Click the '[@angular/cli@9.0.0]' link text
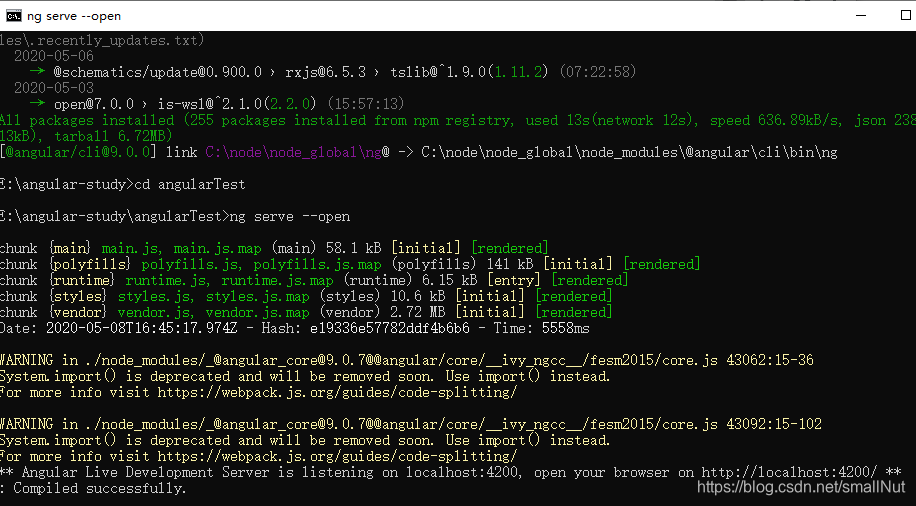This screenshot has height=506, width=916. point(78,152)
